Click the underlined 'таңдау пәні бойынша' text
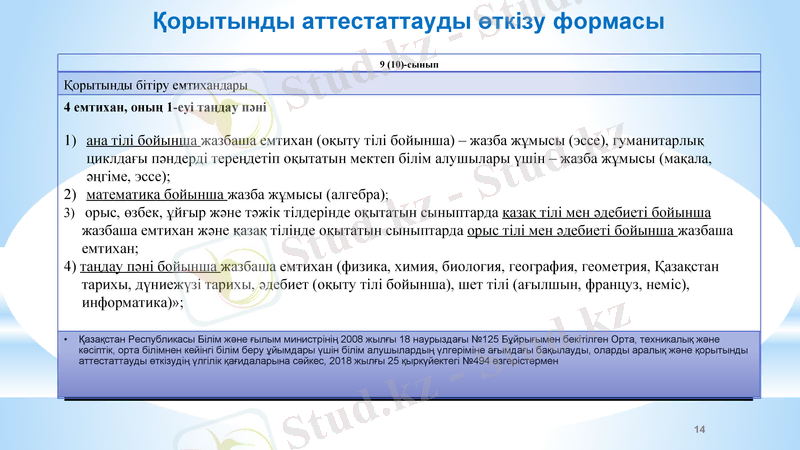The height and width of the screenshot is (450, 800). (x=149, y=266)
